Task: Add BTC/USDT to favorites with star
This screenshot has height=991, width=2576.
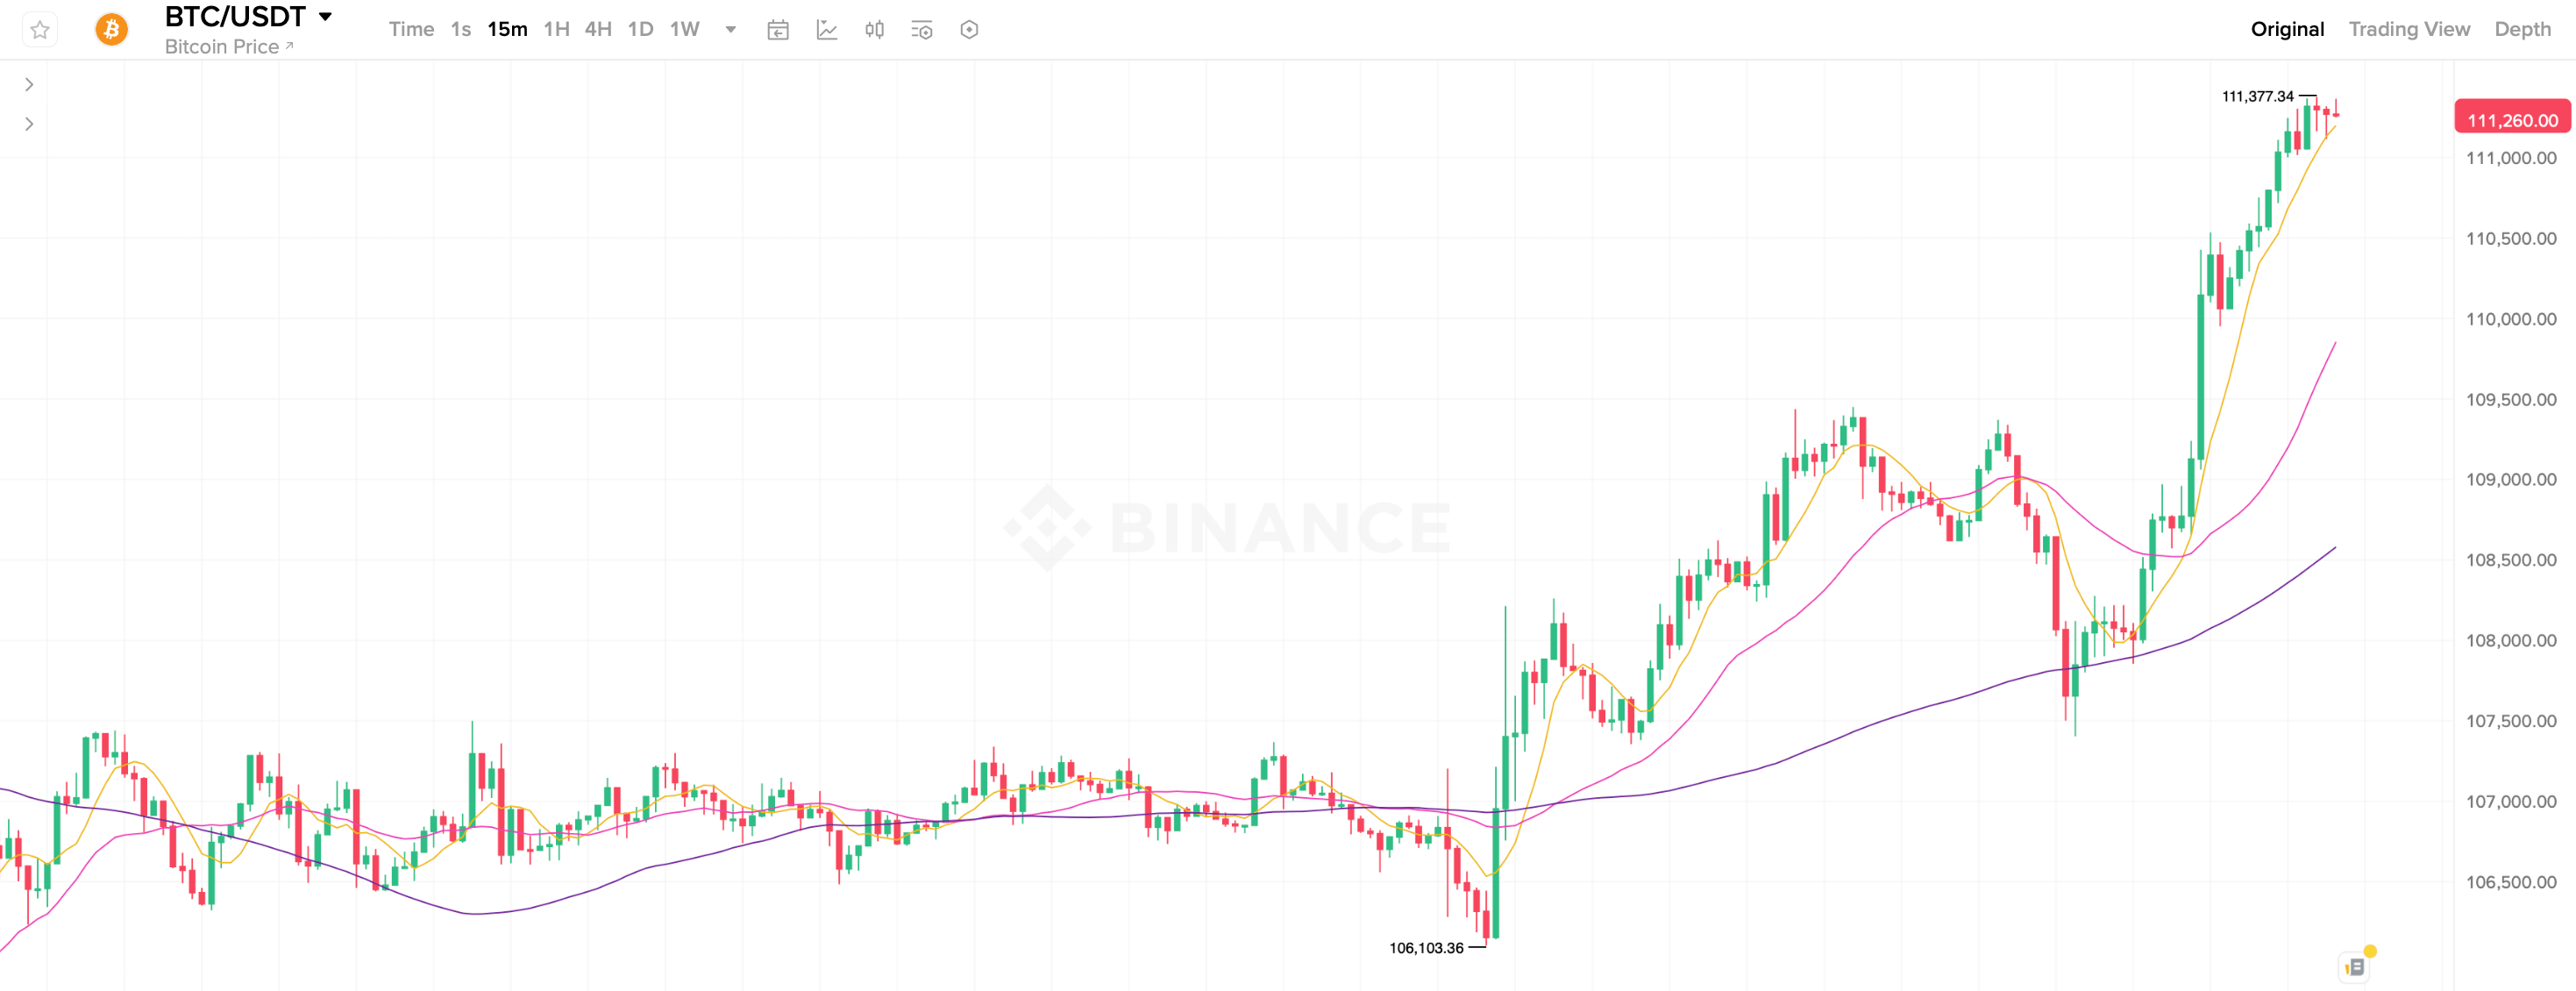Action: 40,30
